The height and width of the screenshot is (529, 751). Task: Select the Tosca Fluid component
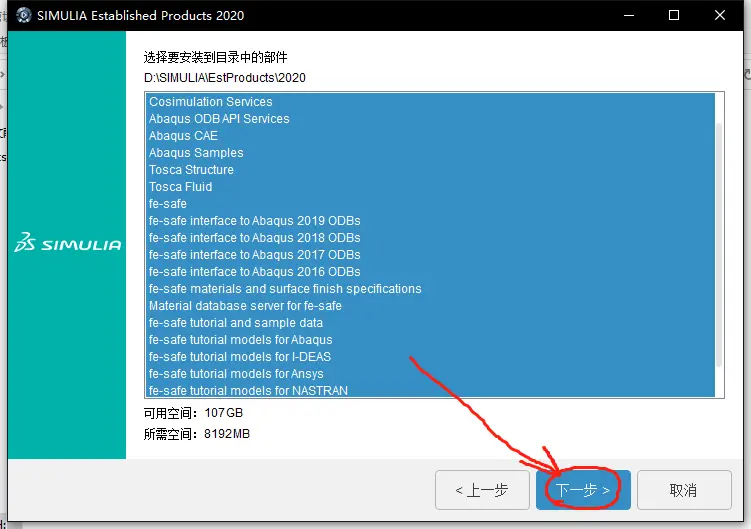(x=430, y=186)
